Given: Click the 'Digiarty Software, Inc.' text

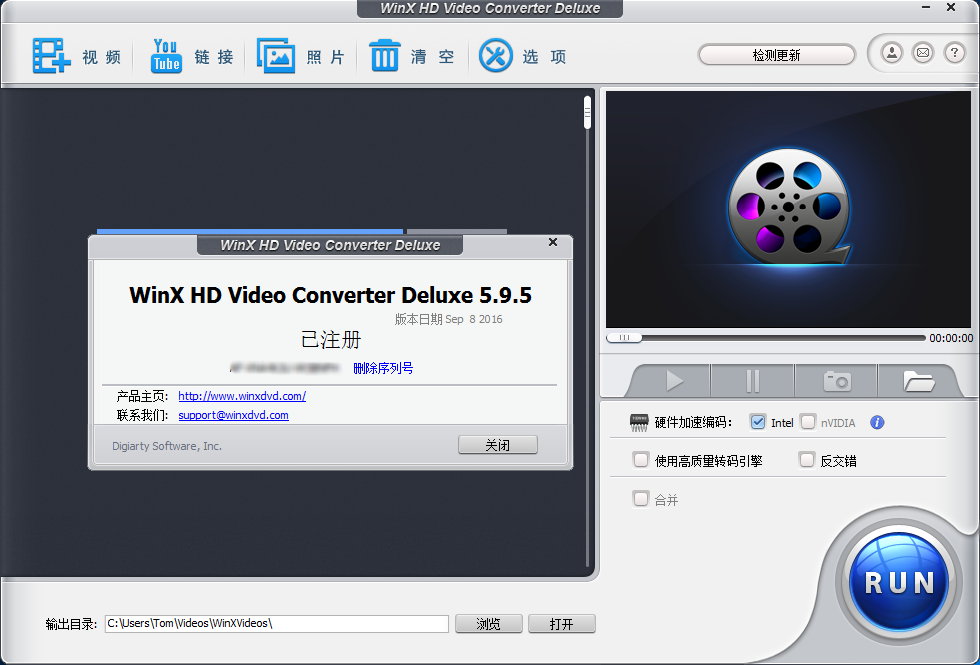Looking at the screenshot, I should click(x=167, y=446).
